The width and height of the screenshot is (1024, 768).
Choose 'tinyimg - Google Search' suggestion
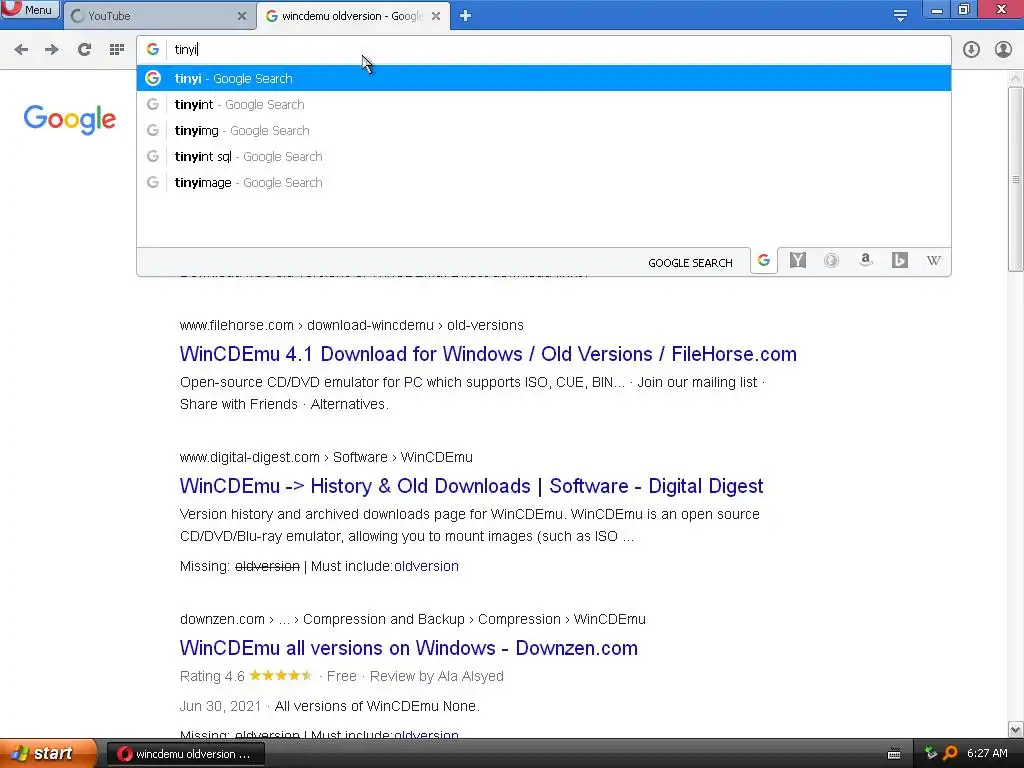(x=543, y=131)
